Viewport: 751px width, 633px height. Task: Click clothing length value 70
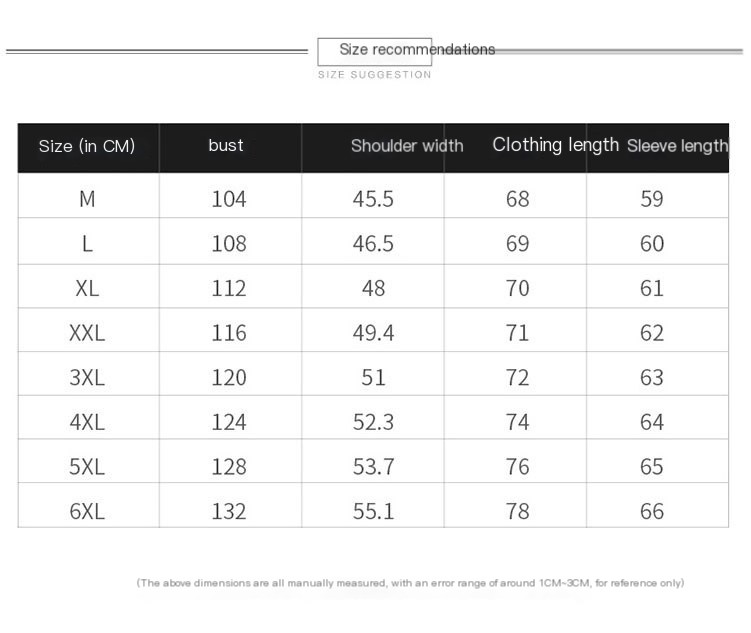coord(518,288)
